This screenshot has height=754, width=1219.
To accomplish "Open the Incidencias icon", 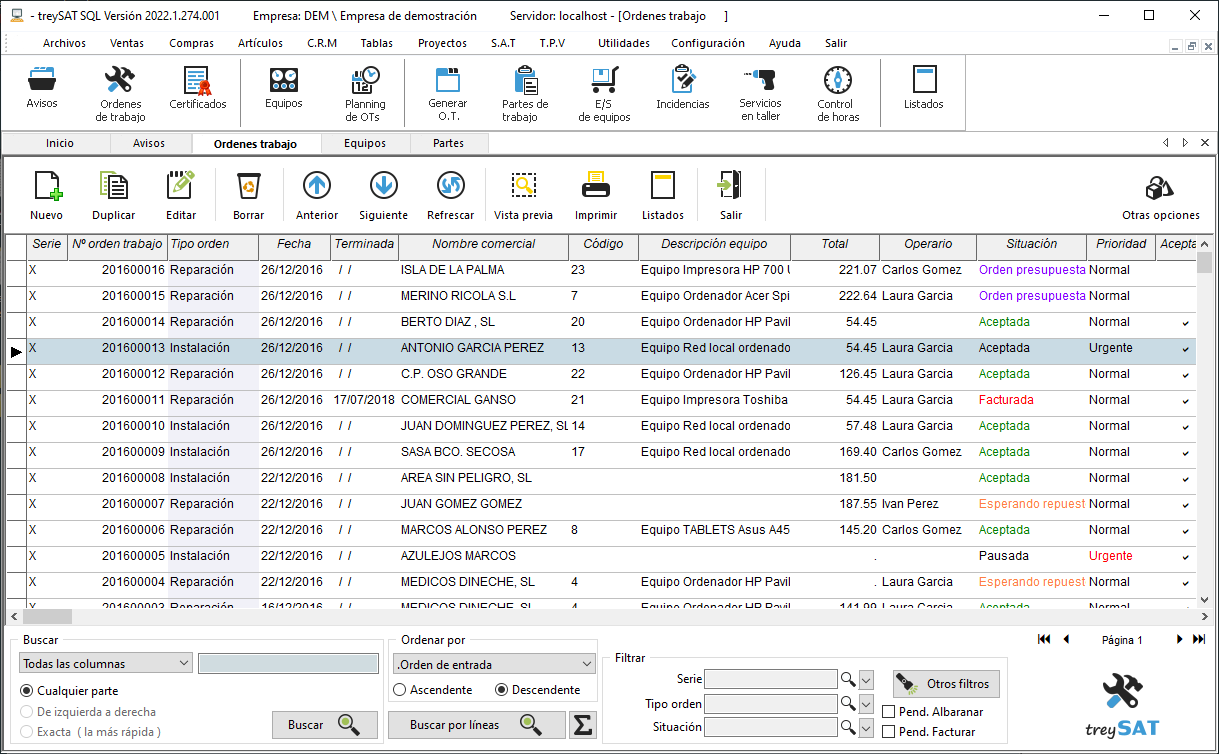I will [683, 88].
